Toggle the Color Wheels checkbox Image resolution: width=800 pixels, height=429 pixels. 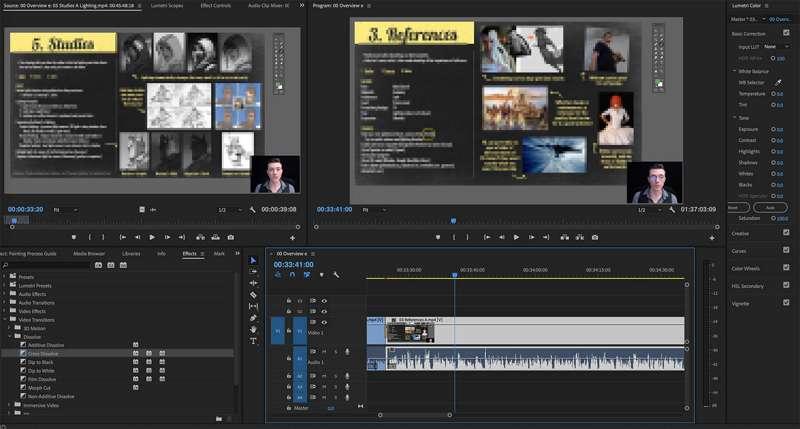coord(786,267)
